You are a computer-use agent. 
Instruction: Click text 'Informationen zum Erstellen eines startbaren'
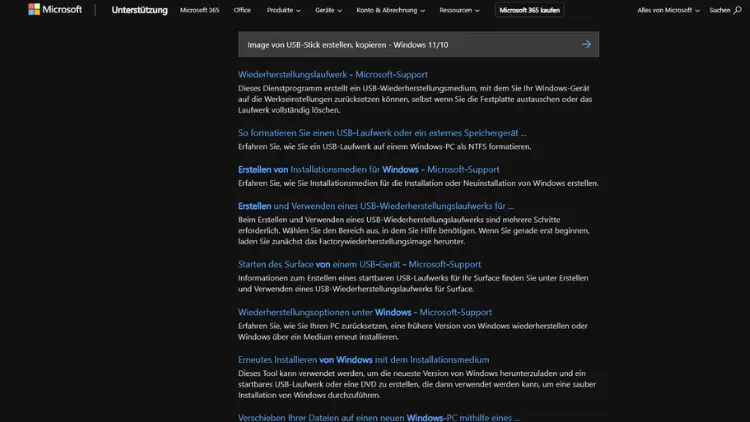coord(316,278)
